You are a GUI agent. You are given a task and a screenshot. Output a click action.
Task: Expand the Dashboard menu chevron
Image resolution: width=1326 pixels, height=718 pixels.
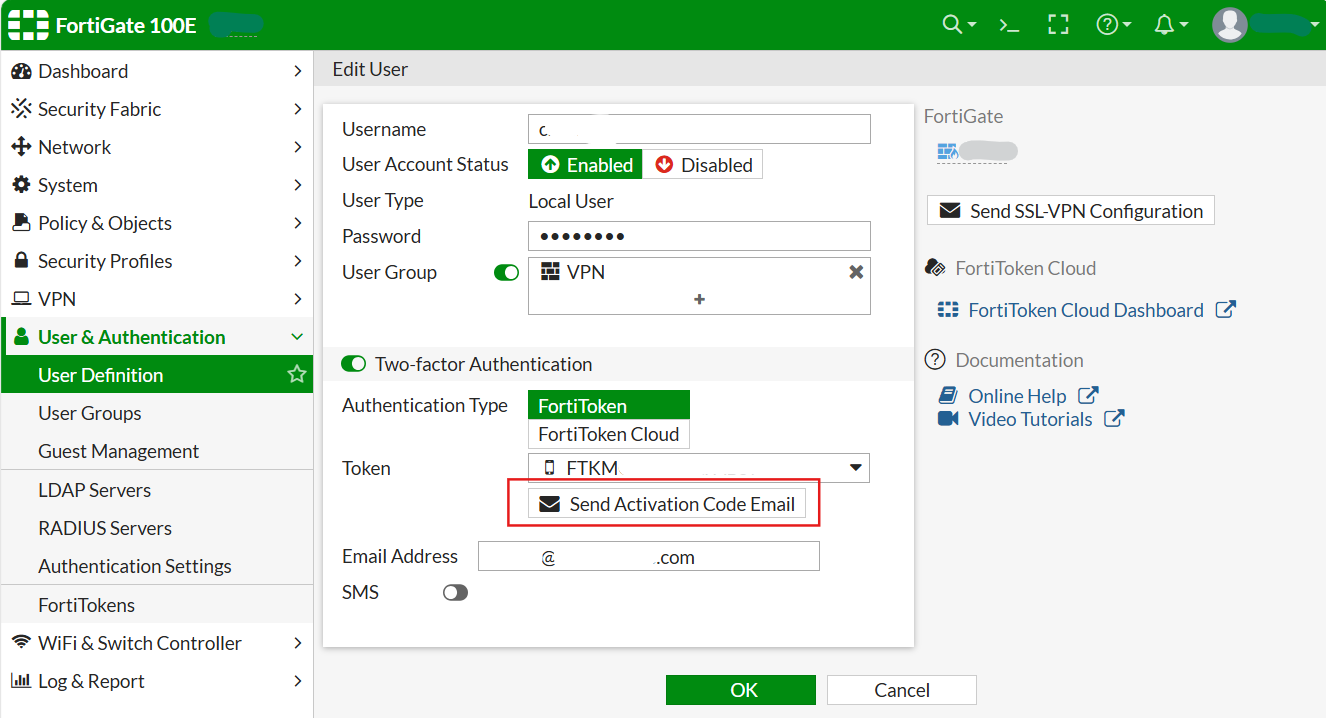pyautogui.click(x=298, y=71)
